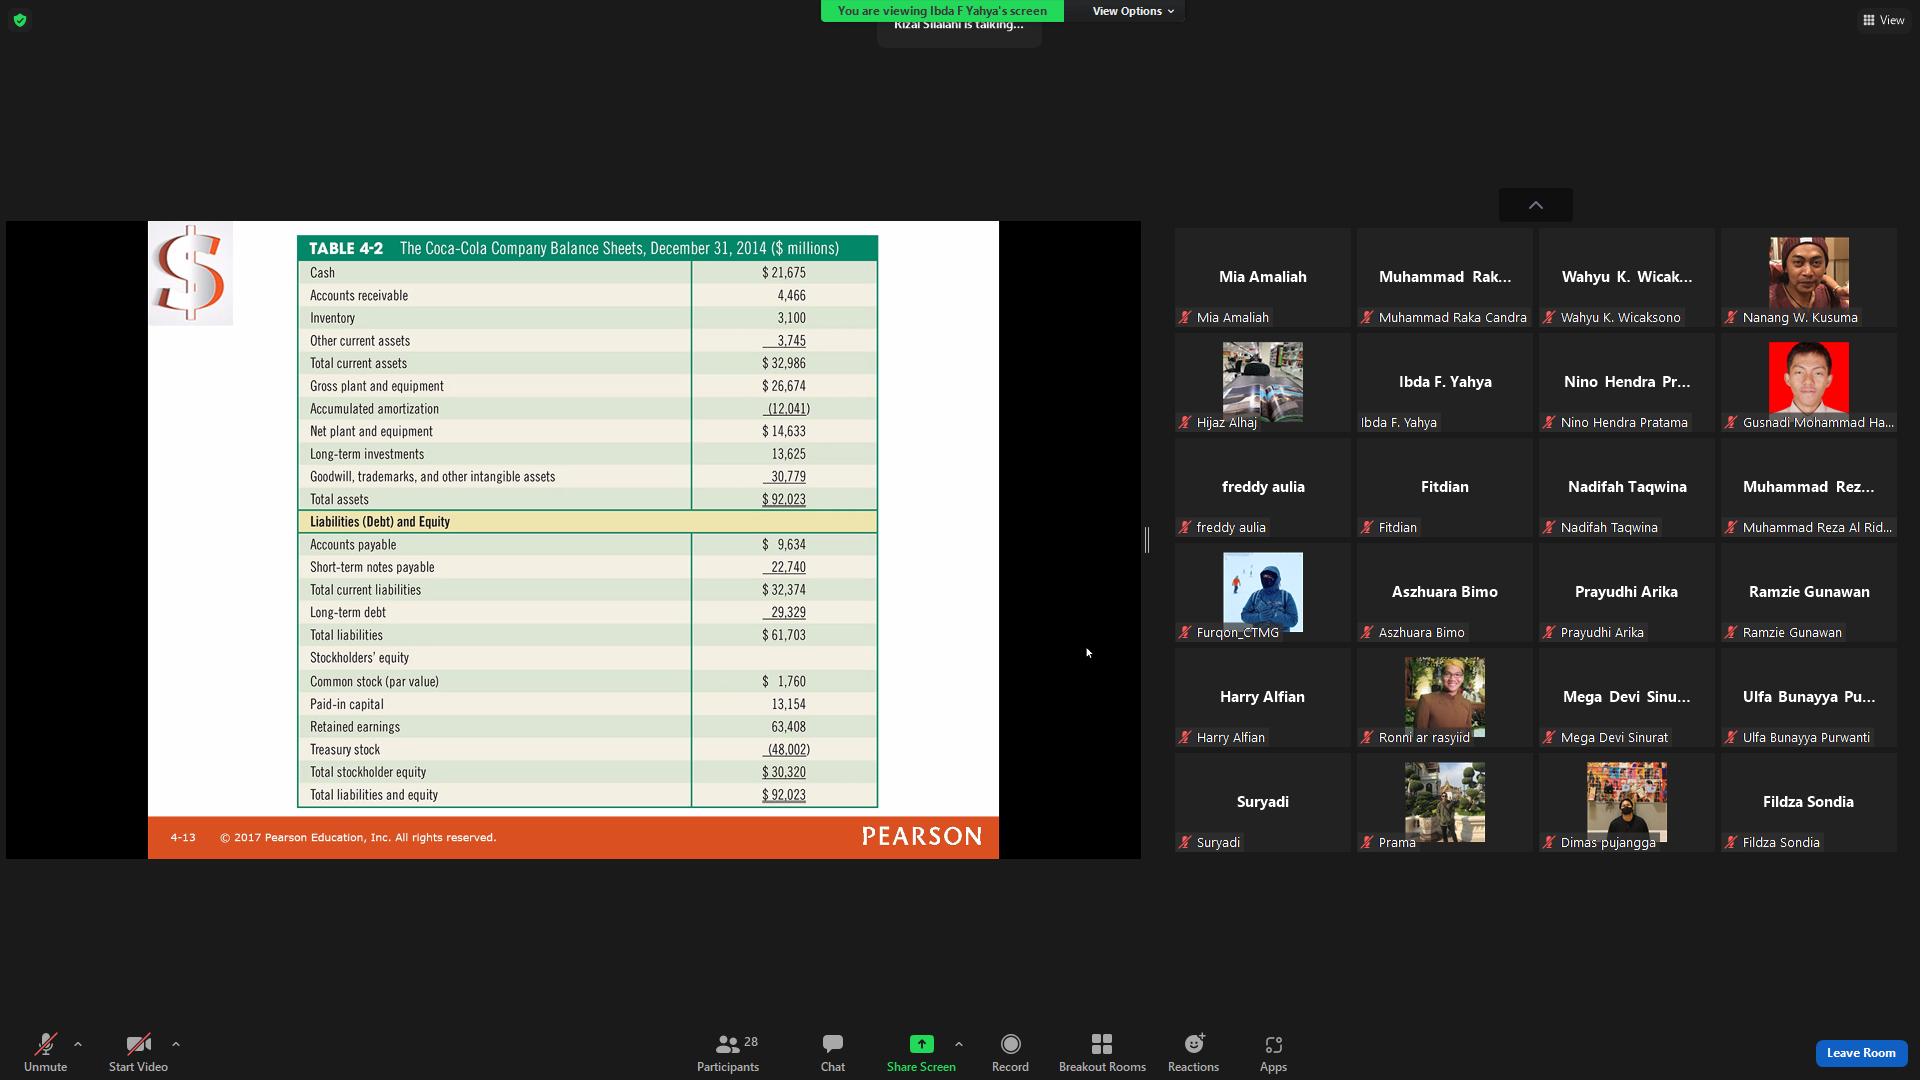Open the Chat panel

833,1053
